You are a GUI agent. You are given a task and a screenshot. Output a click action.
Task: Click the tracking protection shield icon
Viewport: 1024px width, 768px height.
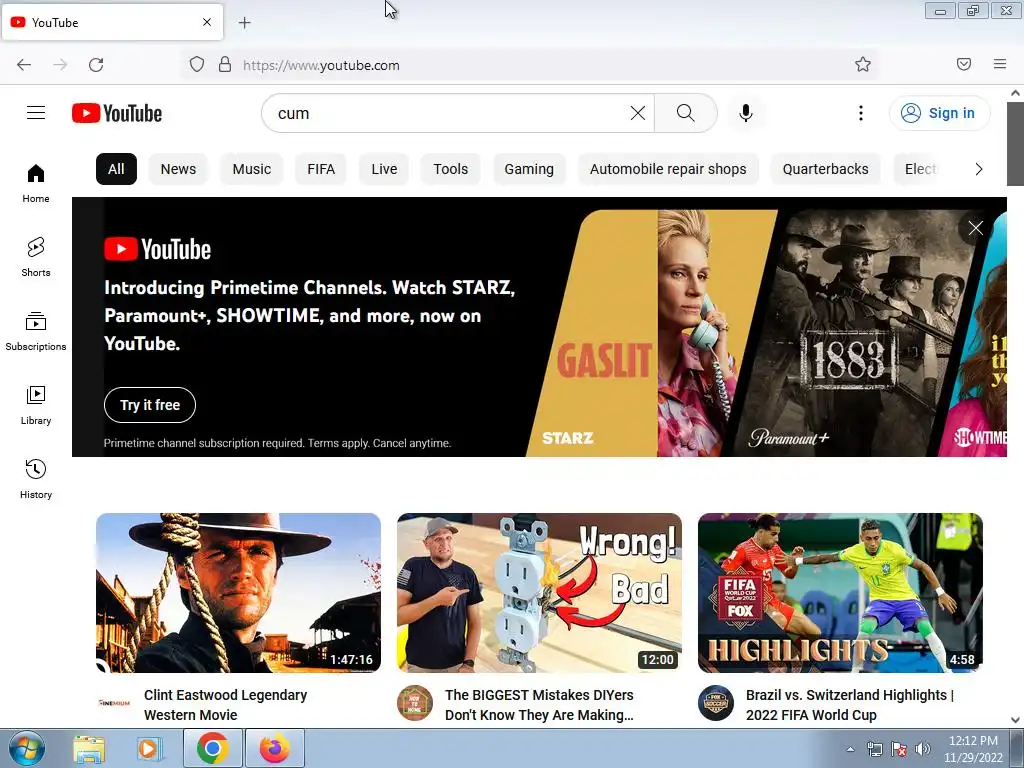197,65
